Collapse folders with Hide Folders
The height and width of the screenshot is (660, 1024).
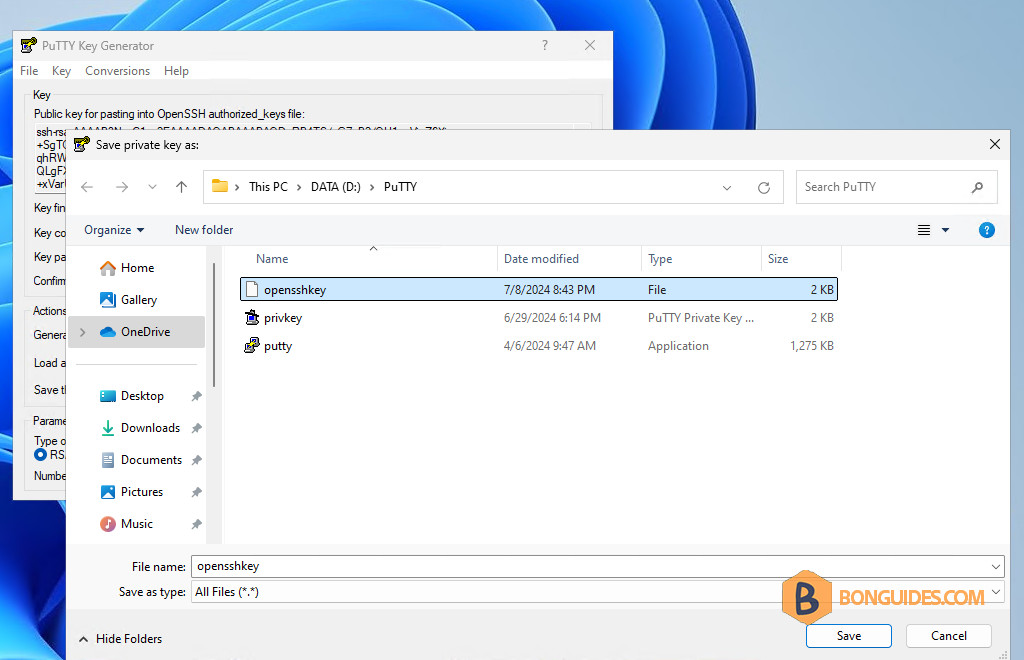point(121,639)
